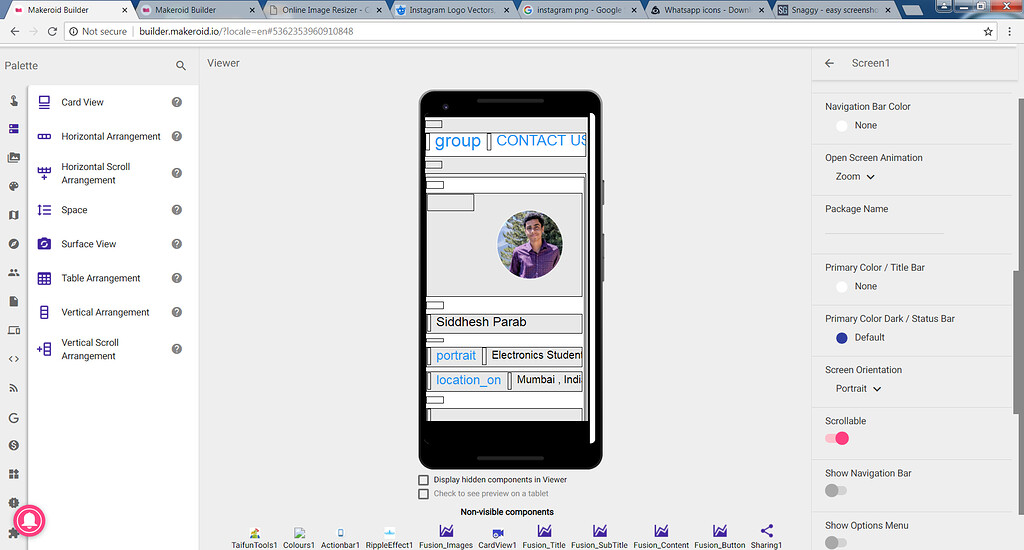
Task: Open help for Table Arrangement
Action: tap(176, 278)
